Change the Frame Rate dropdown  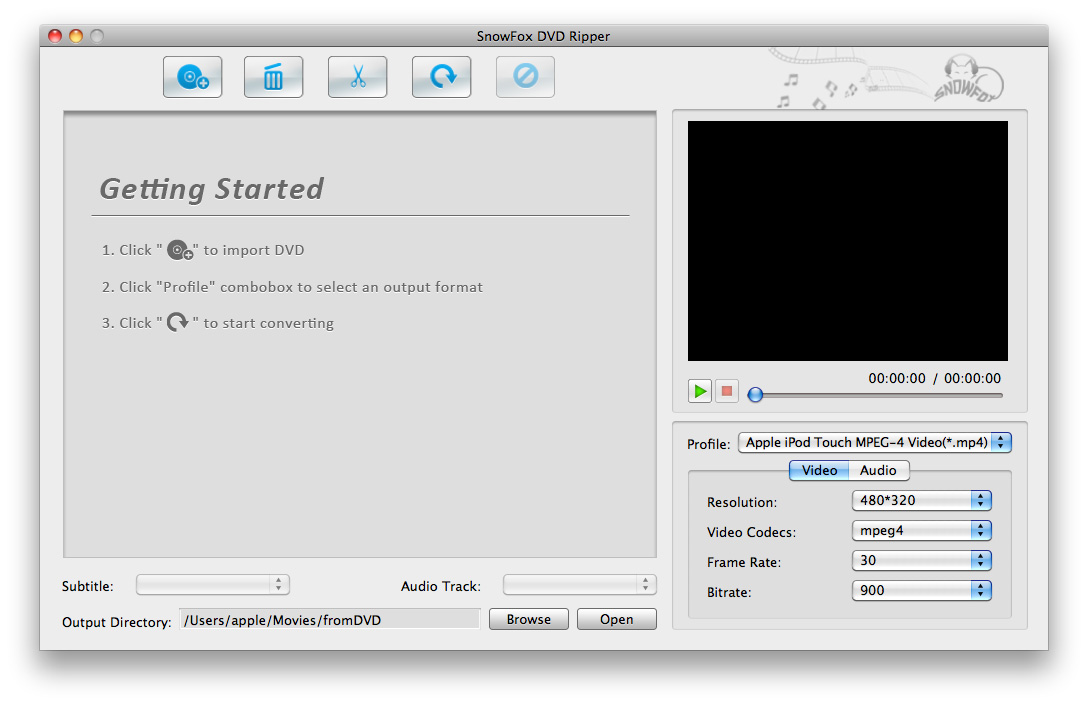coord(921,561)
